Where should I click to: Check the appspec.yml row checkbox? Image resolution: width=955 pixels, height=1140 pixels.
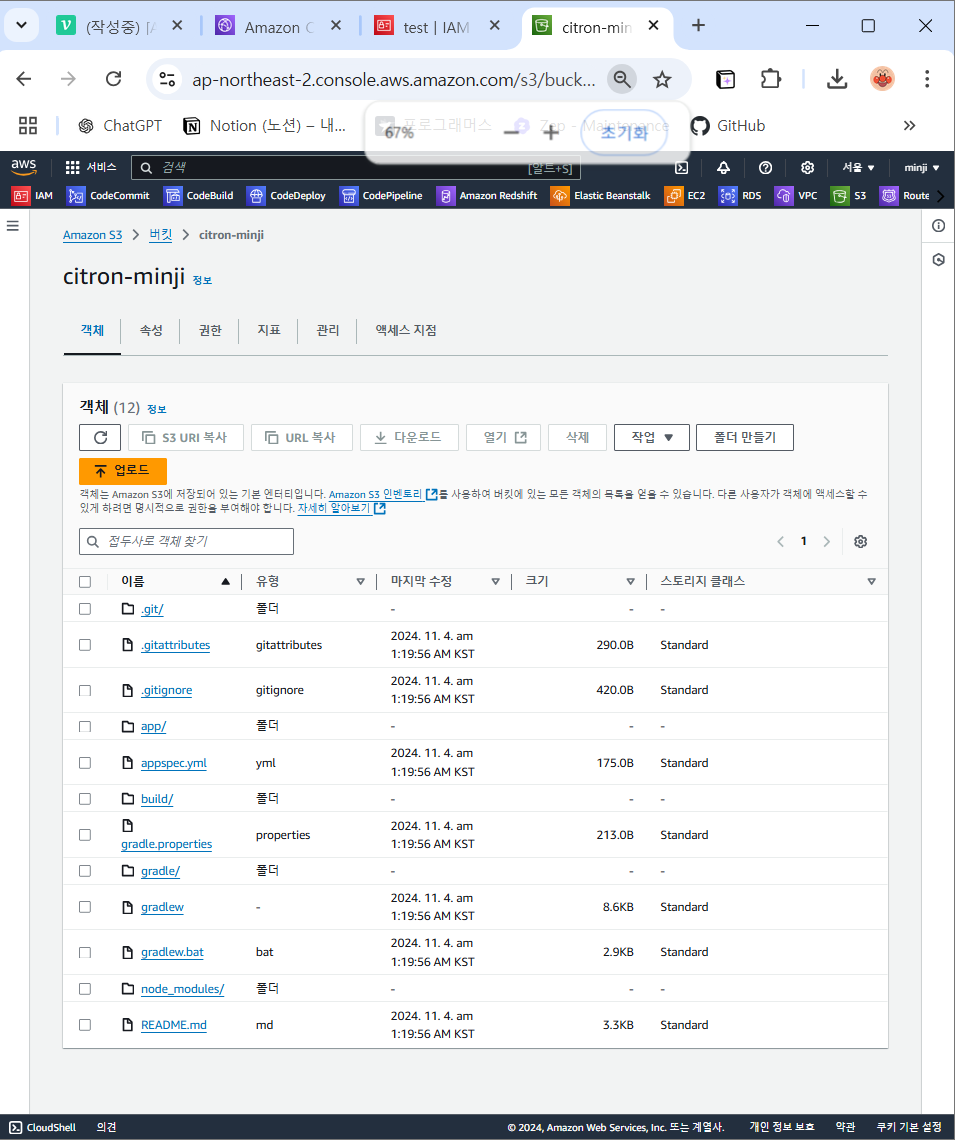pyautogui.click(x=85, y=763)
